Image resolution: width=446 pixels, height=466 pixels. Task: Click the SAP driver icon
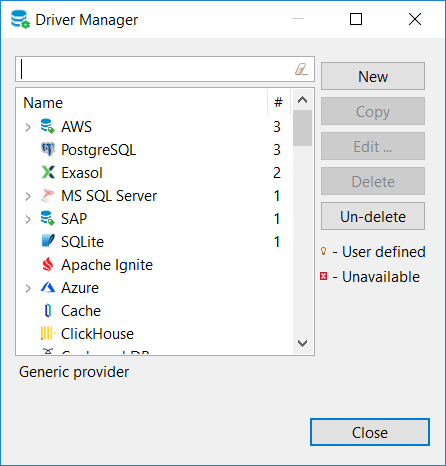48,218
